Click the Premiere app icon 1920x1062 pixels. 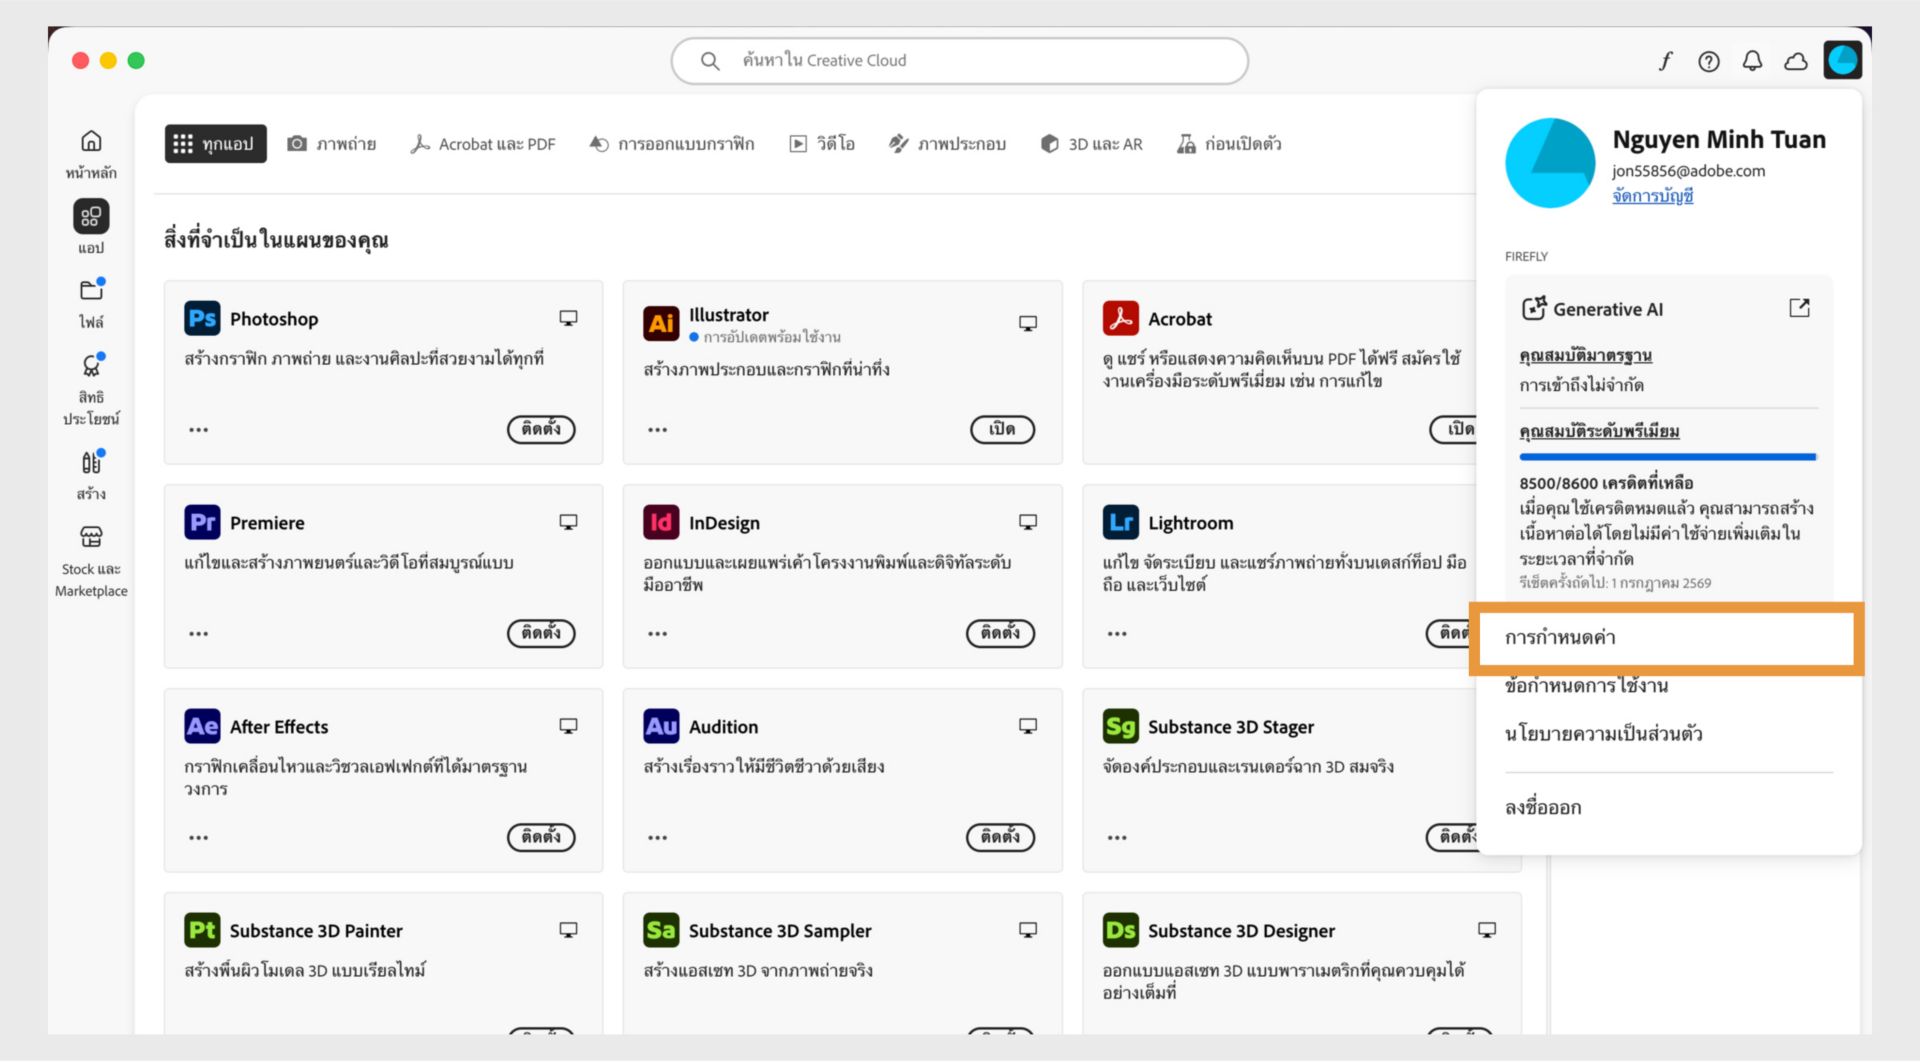[x=202, y=522]
